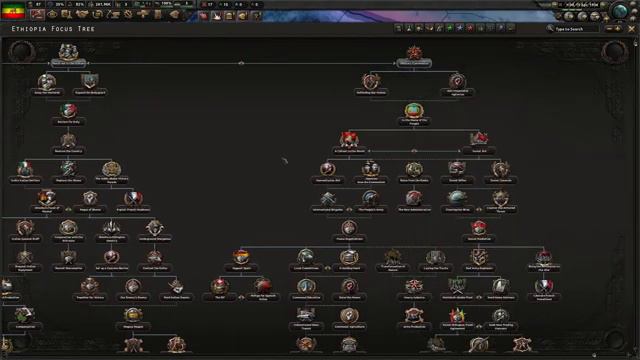Click the 261.96K manpower value

click(103, 4)
